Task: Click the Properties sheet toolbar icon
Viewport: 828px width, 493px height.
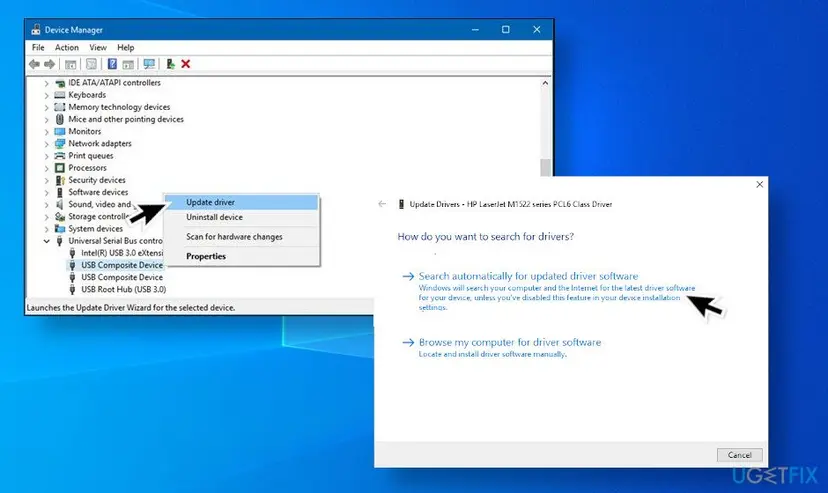Action: 91,64
